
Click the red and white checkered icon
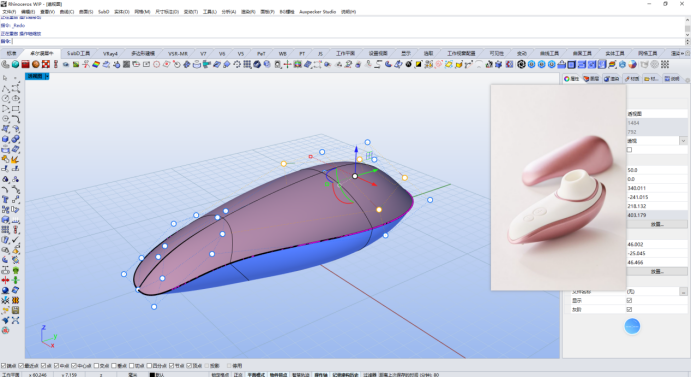[46, 64]
